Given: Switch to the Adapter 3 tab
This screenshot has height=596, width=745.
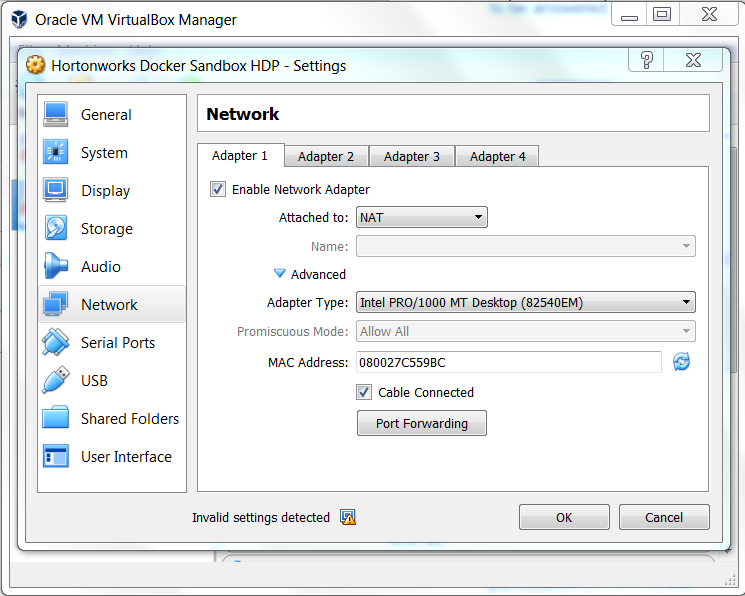Looking at the screenshot, I should (412, 156).
